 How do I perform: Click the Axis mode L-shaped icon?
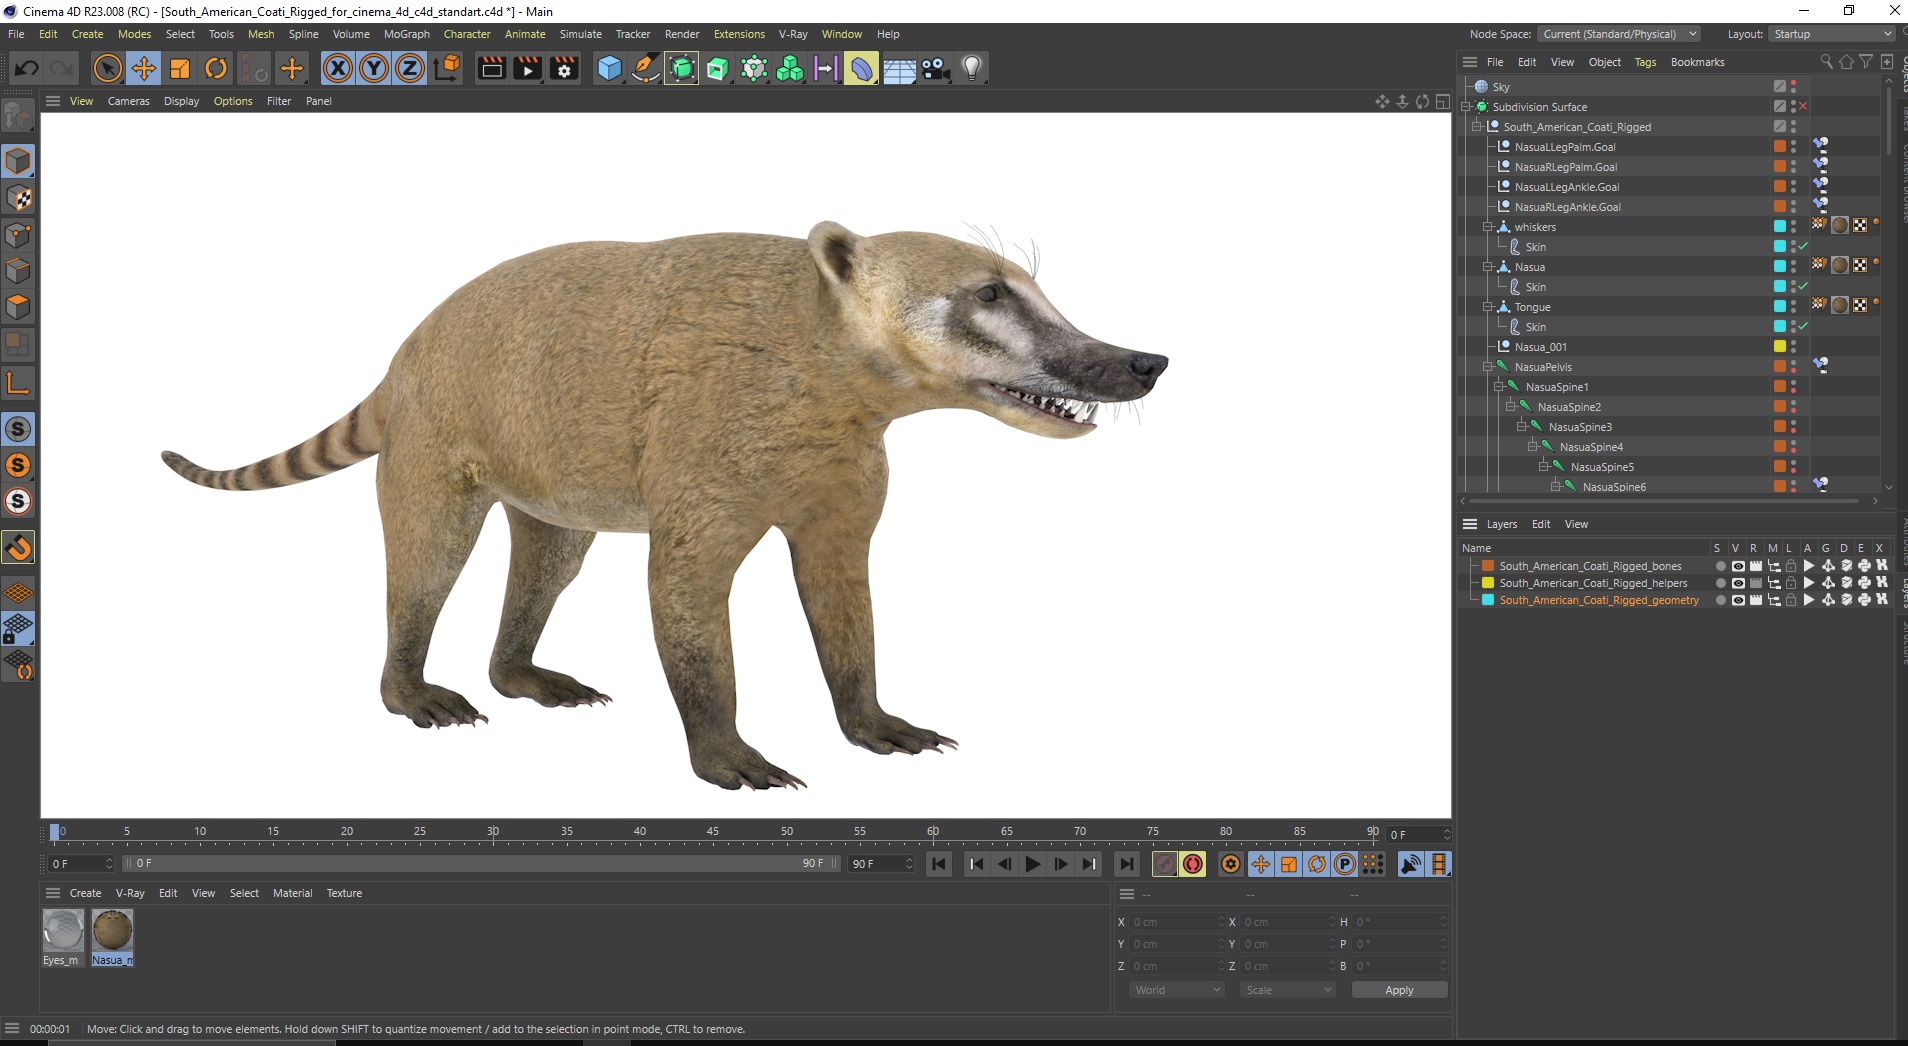[x=18, y=383]
